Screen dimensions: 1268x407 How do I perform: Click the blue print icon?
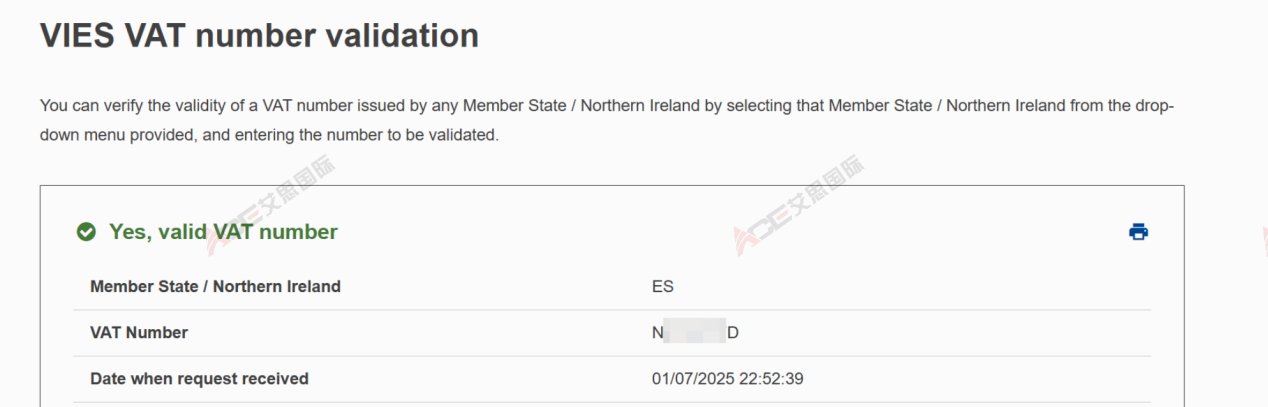pyautogui.click(x=1138, y=232)
